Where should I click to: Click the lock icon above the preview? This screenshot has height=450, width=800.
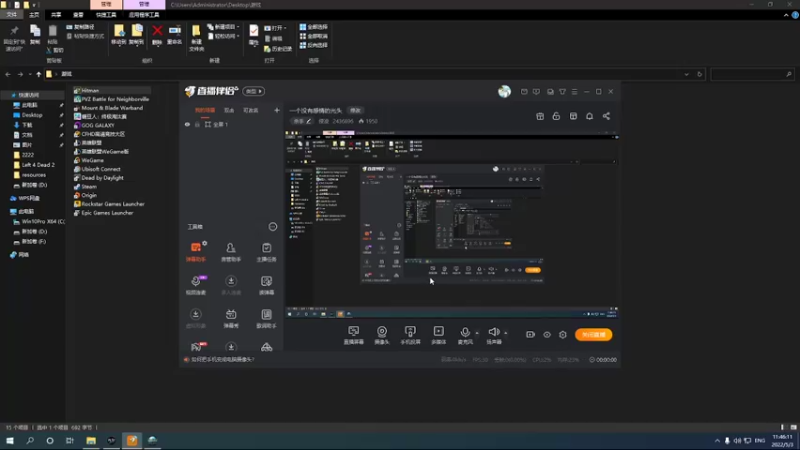pyautogui.click(x=556, y=116)
